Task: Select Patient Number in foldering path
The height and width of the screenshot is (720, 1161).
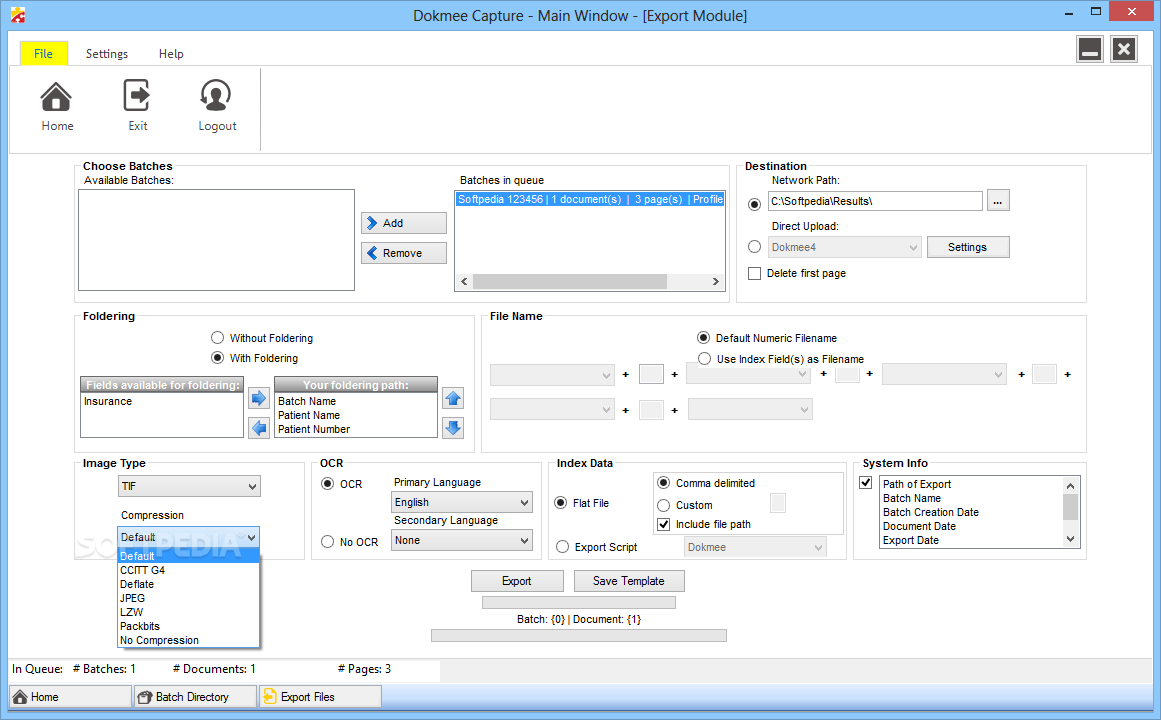Action: coord(355,429)
